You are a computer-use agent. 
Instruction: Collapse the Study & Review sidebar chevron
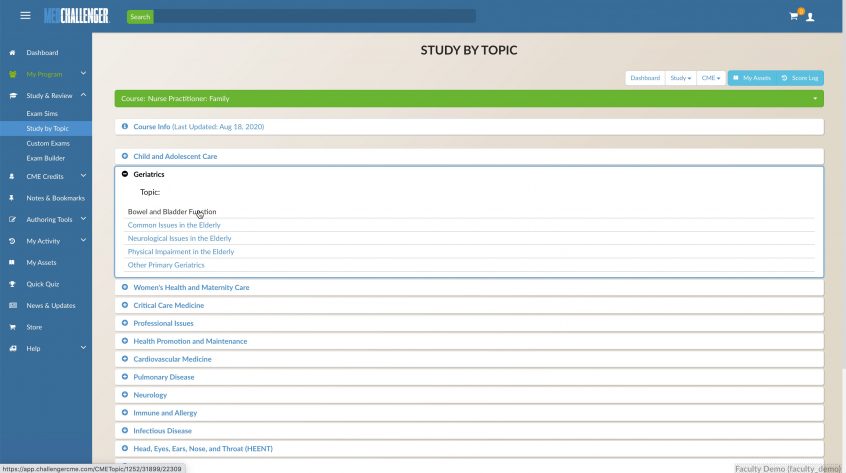pyautogui.click(x=83, y=95)
